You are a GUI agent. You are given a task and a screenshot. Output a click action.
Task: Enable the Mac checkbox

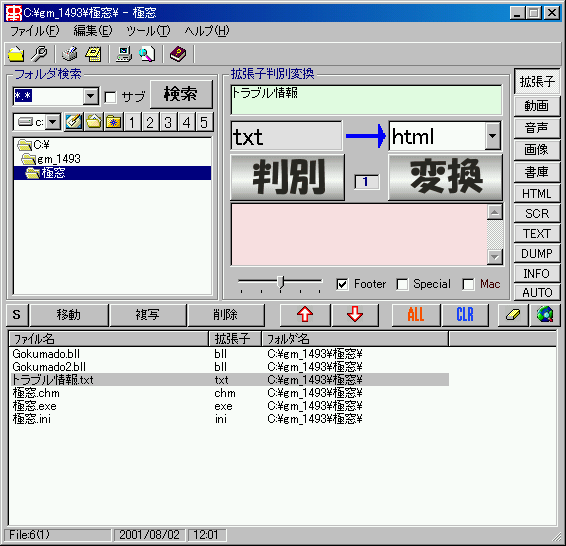(x=468, y=284)
